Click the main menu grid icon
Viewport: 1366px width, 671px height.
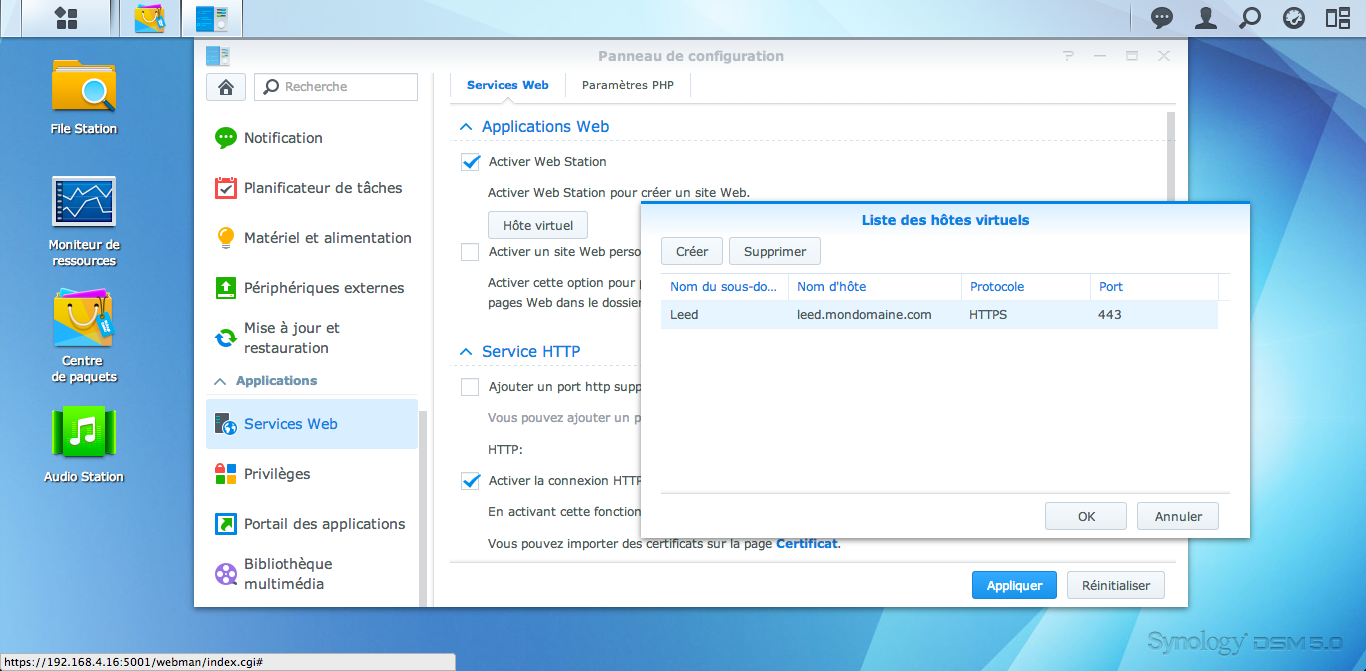66,18
